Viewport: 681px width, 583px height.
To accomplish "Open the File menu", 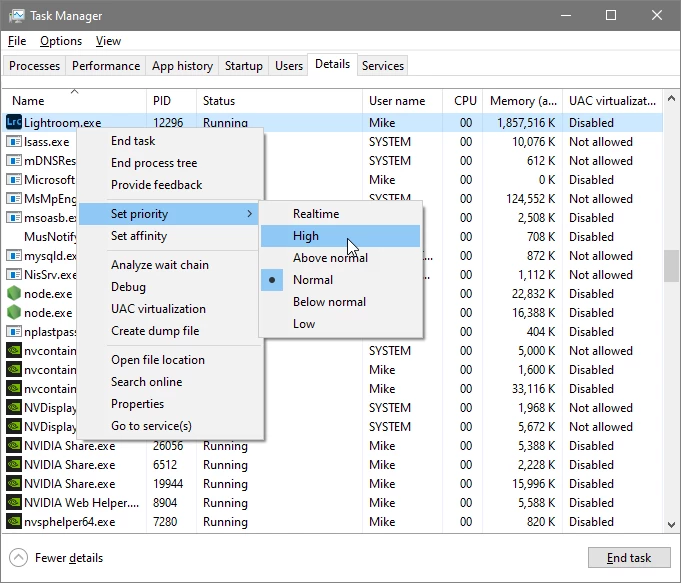I will pyautogui.click(x=17, y=41).
